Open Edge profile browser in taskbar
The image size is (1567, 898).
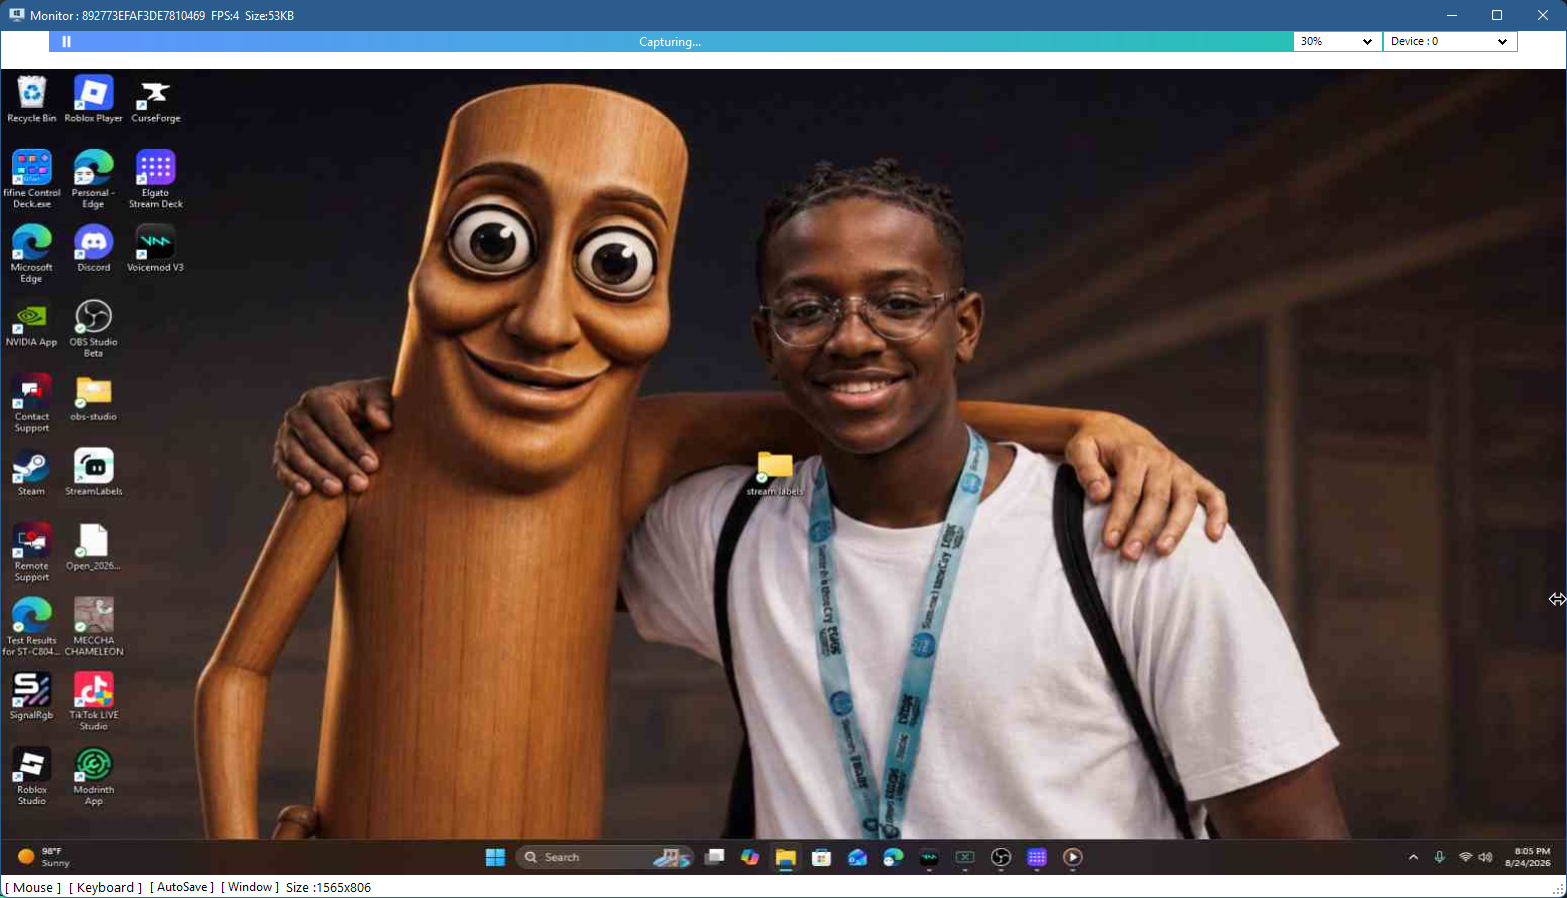(893, 857)
